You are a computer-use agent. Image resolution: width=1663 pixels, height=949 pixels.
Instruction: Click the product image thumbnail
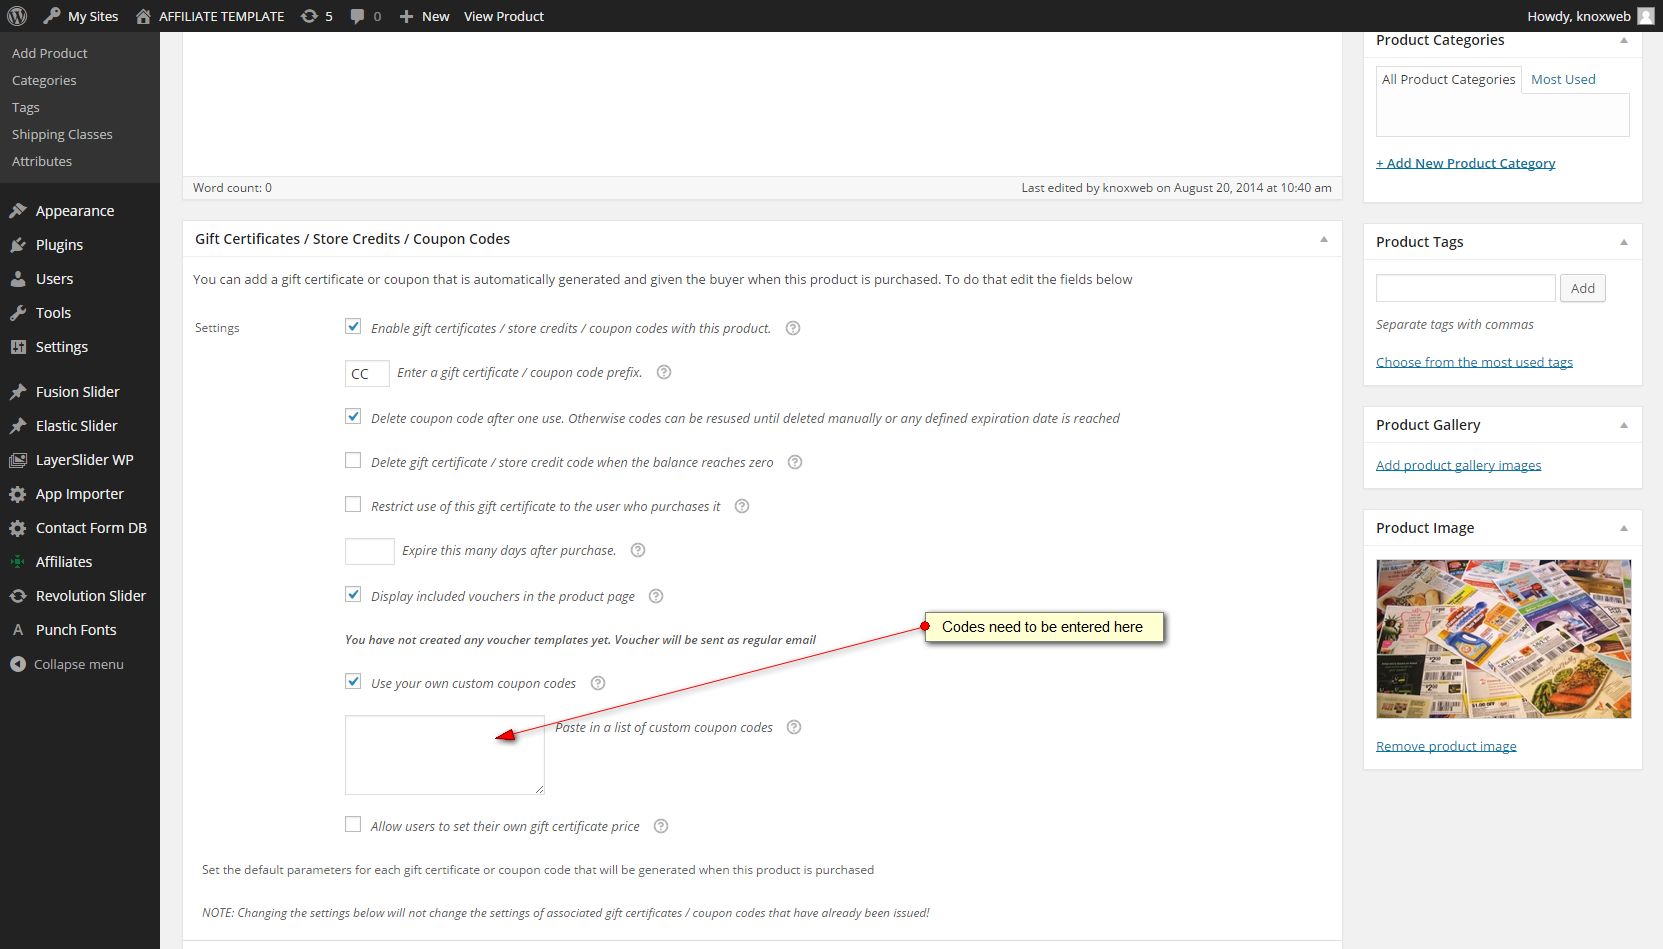(1503, 639)
